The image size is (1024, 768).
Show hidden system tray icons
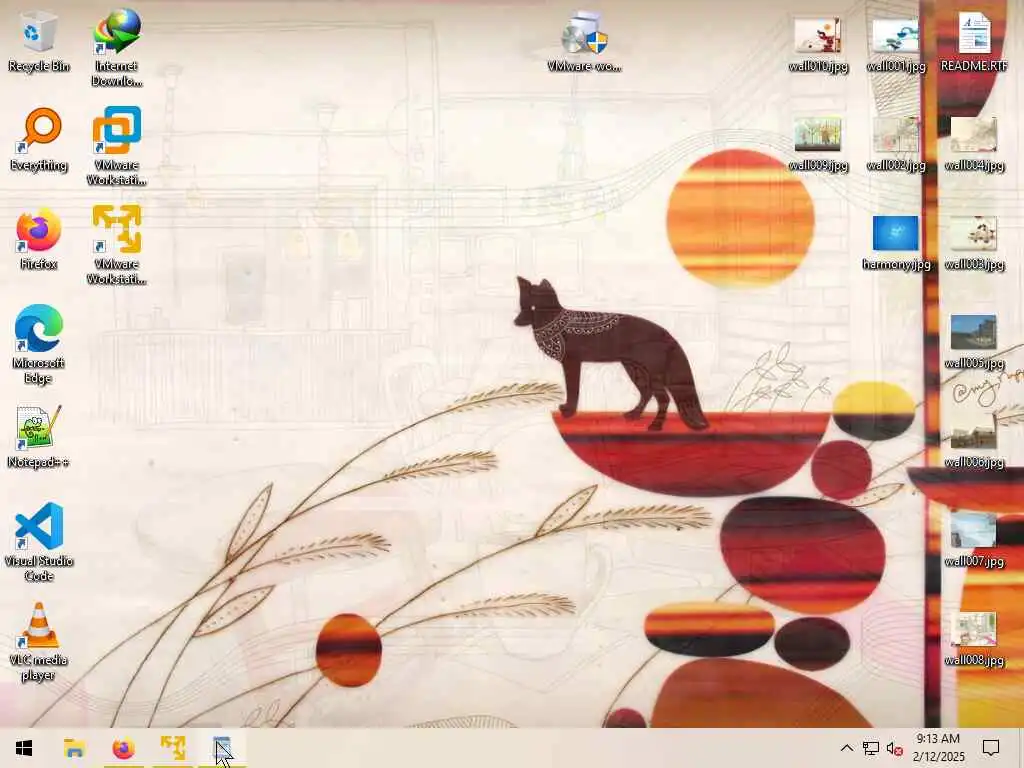tap(846, 748)
